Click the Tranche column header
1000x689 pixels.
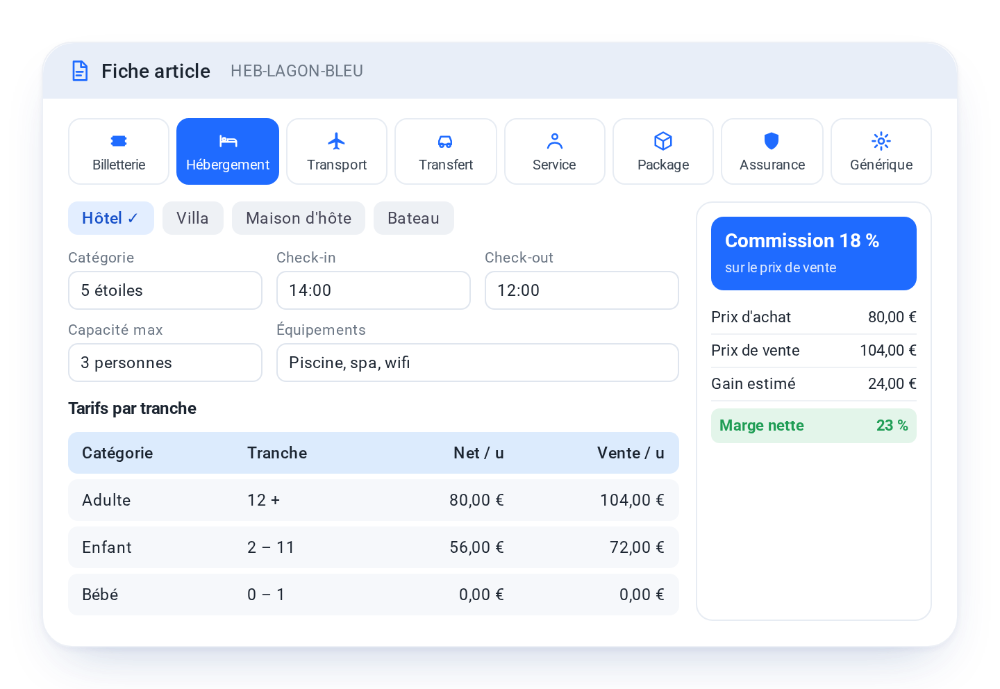[277, 453]
